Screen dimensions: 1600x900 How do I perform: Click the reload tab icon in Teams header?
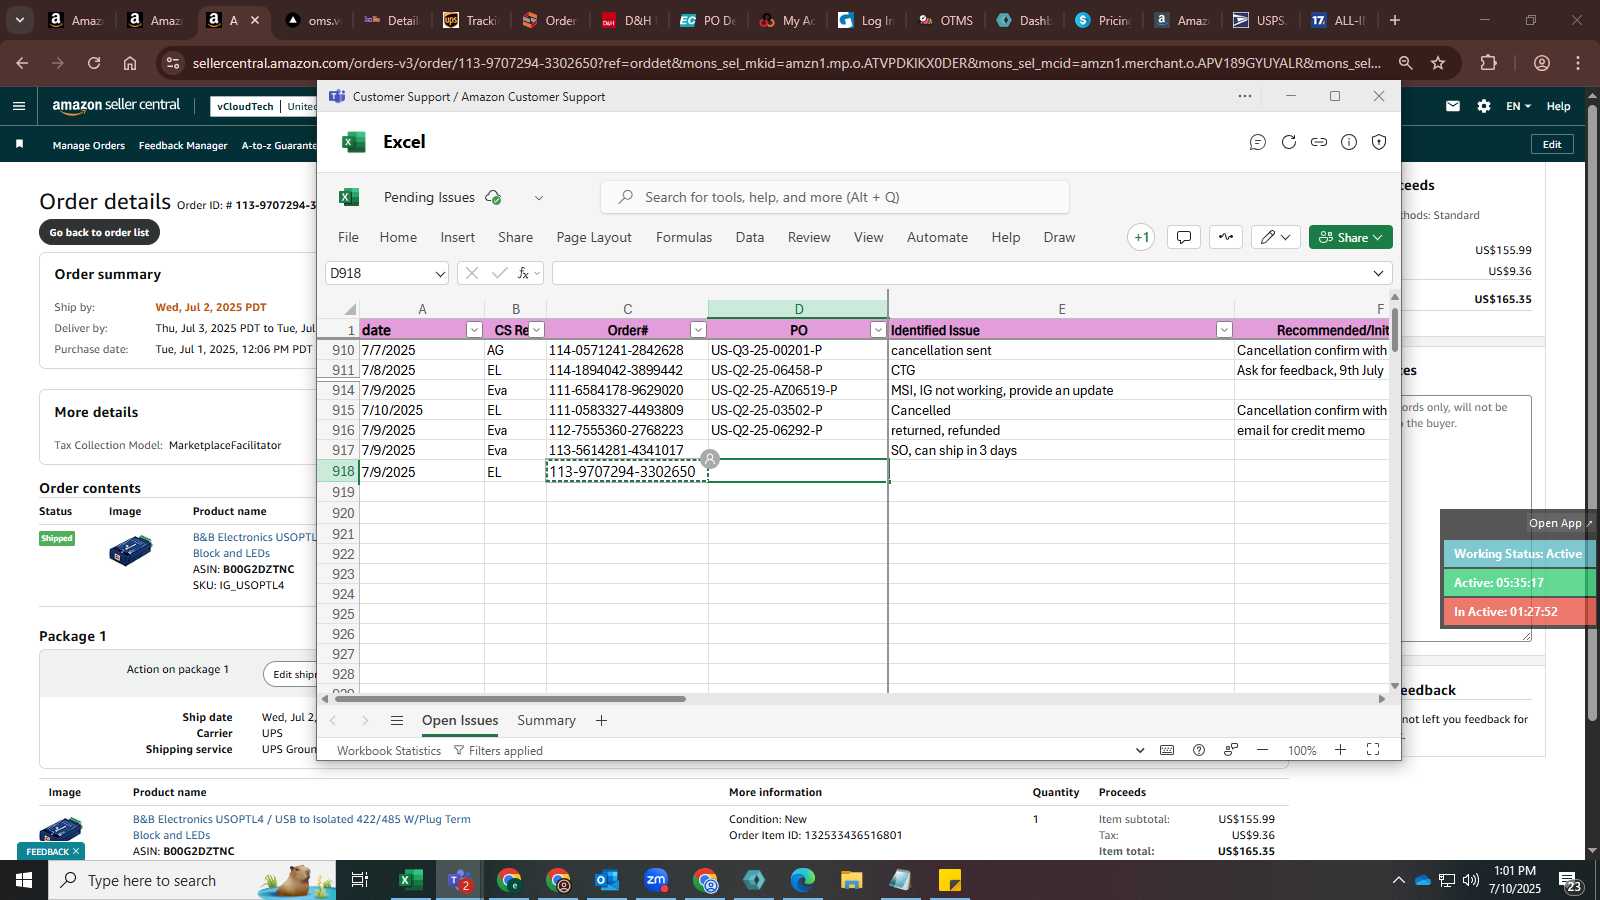[1289, 142]
